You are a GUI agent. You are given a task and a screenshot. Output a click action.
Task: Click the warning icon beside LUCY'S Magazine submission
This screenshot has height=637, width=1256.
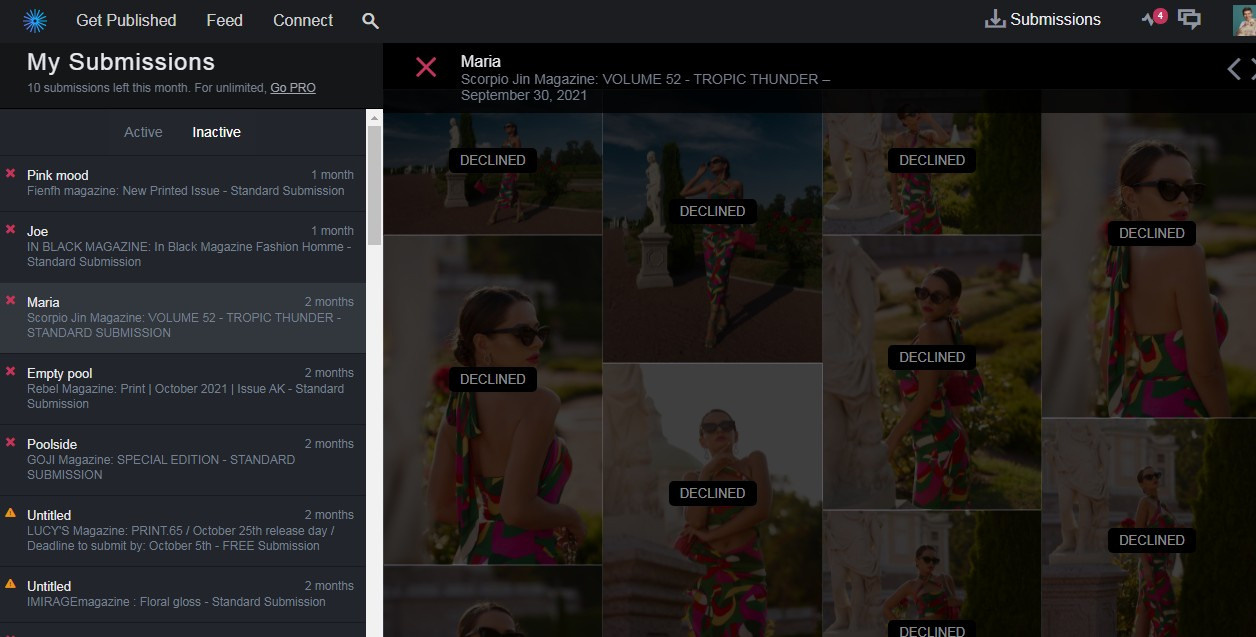[11, 513]
